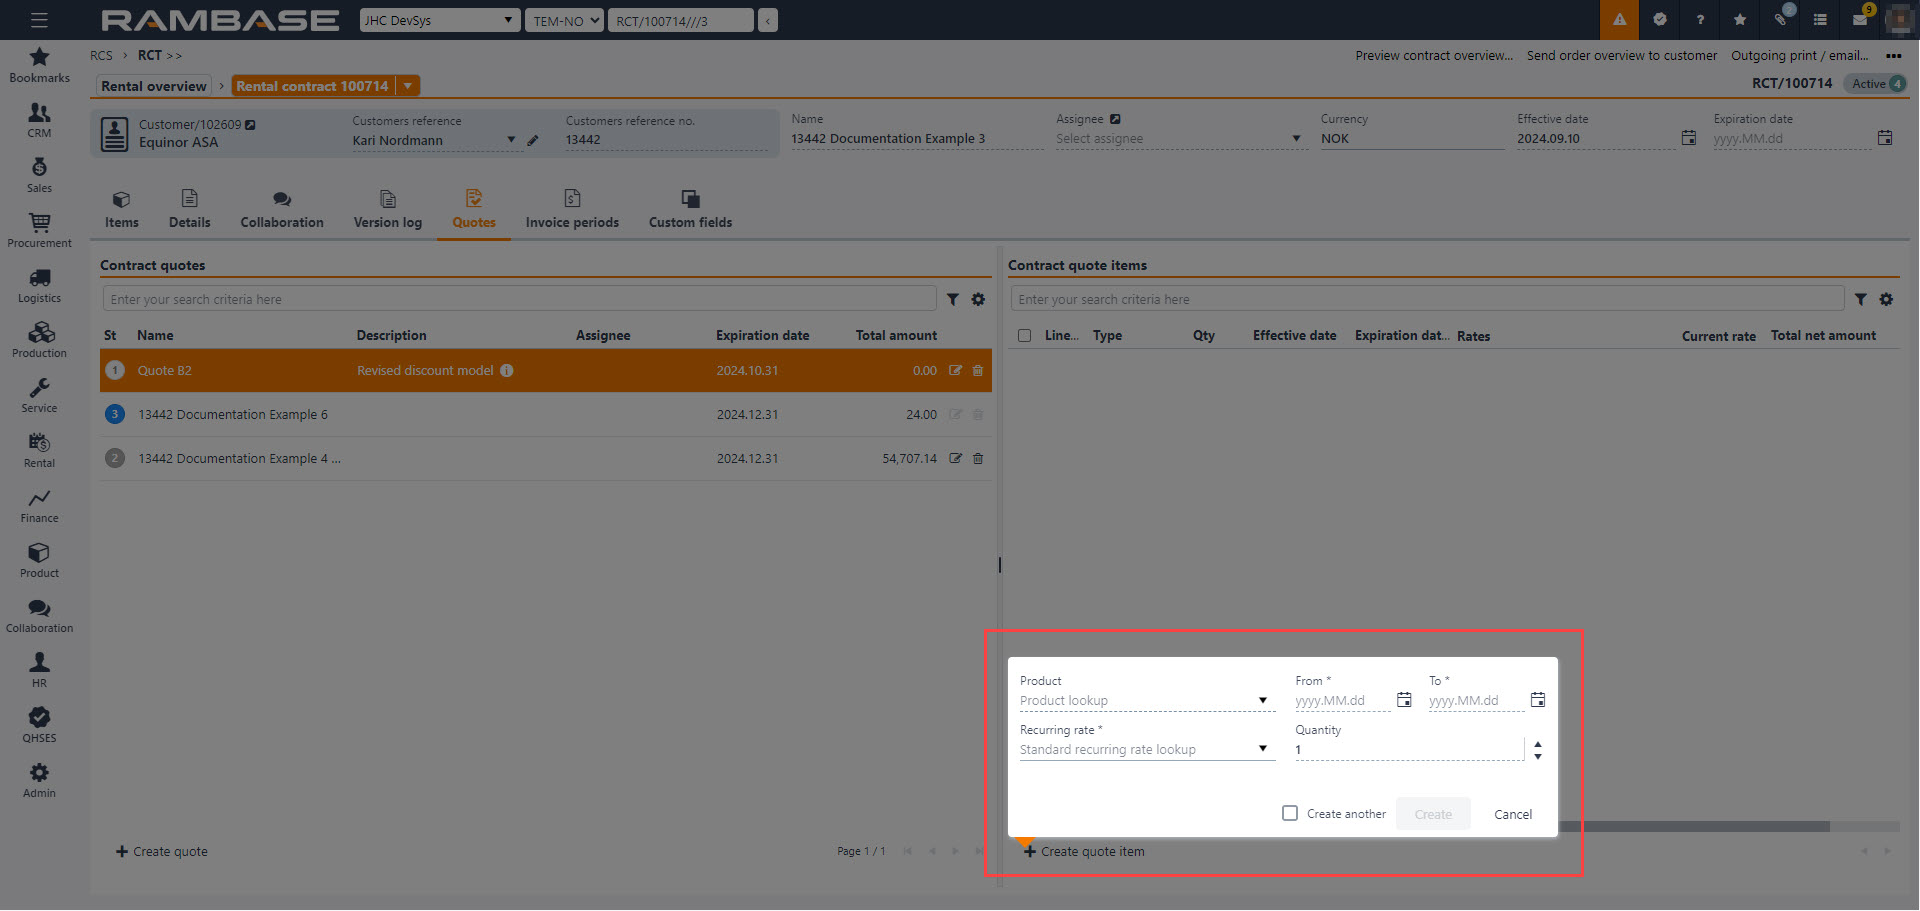Image resolution: width=1920 pixels, height=911 pixels.
Task: Open filter for Contract quotes list
Action: pyautogui.click(x=953, y=300)
